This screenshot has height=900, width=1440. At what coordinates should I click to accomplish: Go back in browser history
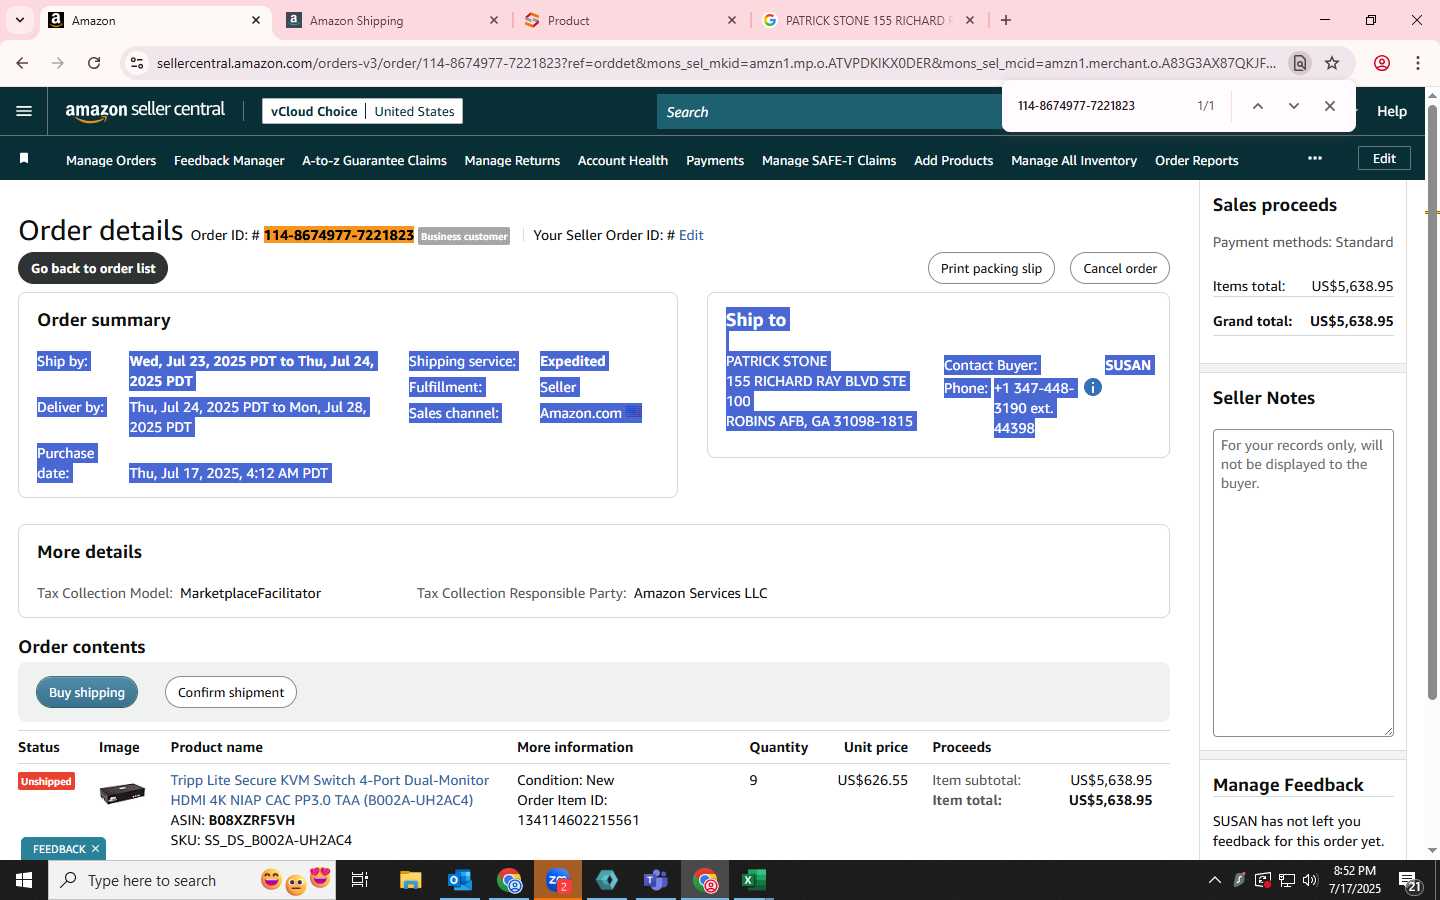pos(22,63)
